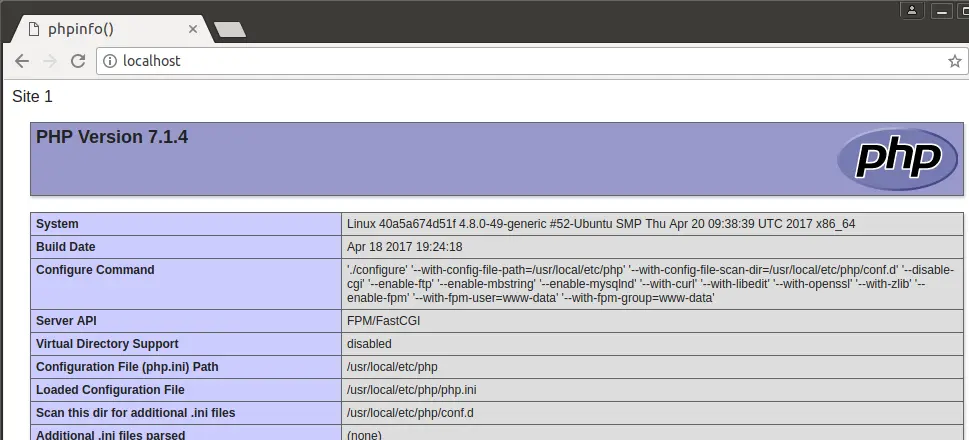Reload the page with the refresh icon
The image size is (969, 440).
(x=78, y=61)
